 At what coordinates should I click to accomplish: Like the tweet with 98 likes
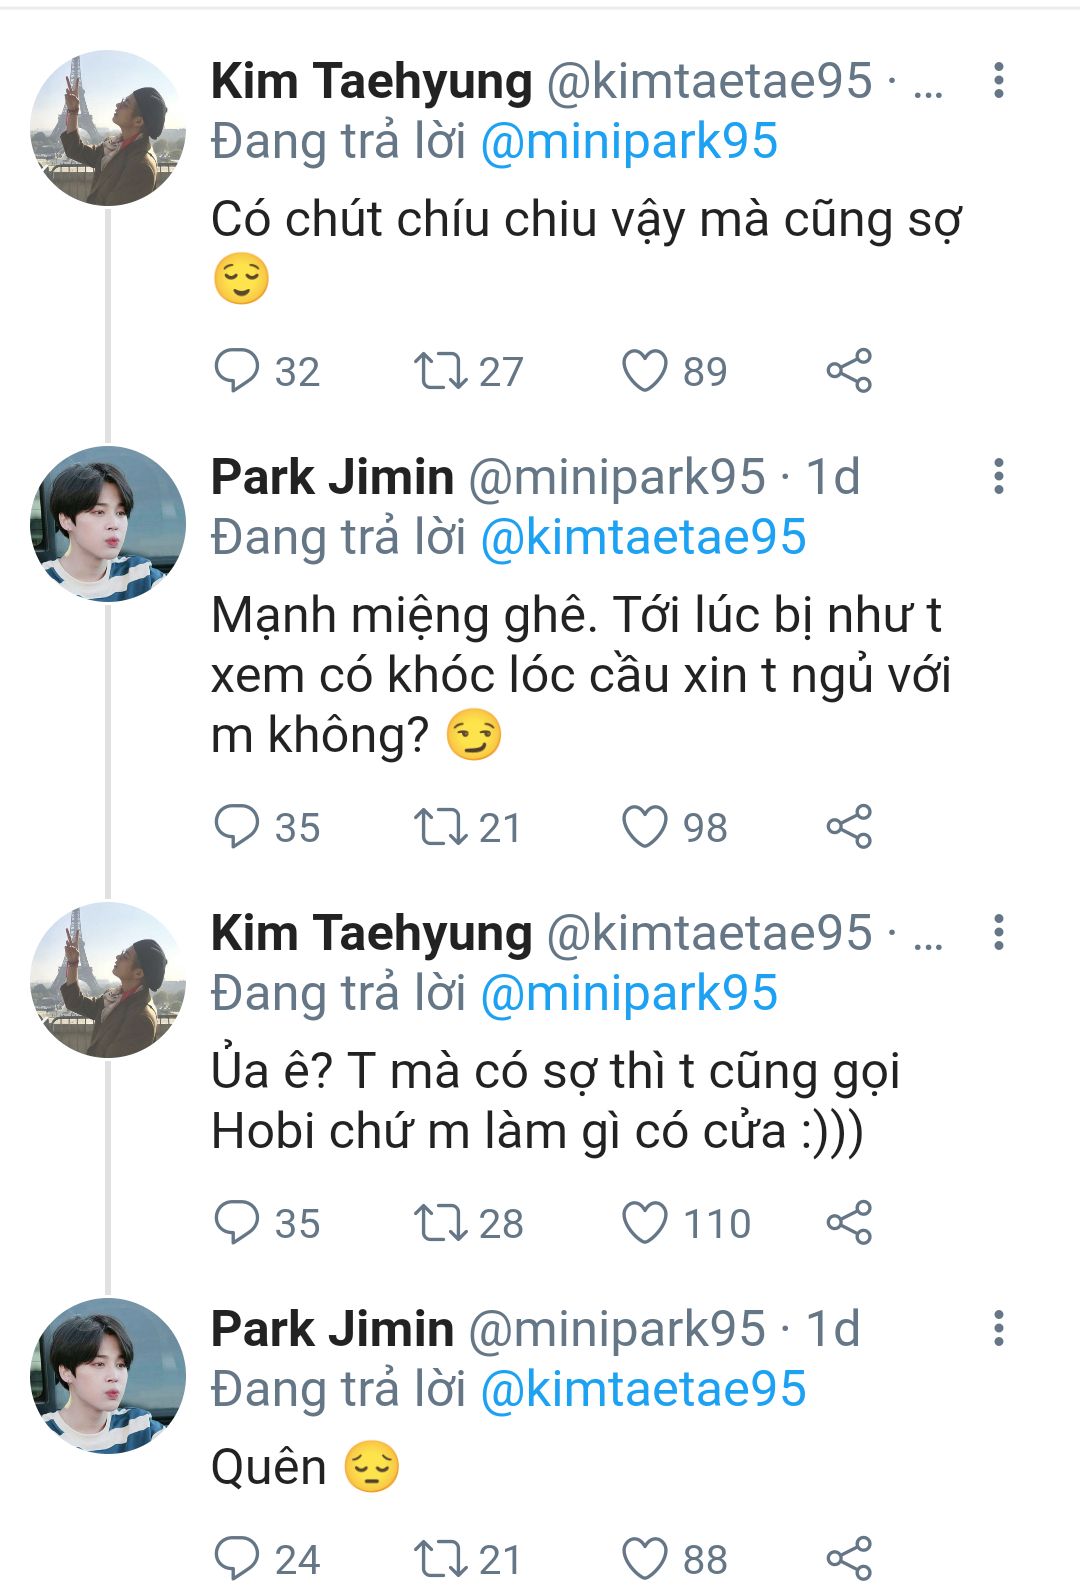[x=644, y=827]
